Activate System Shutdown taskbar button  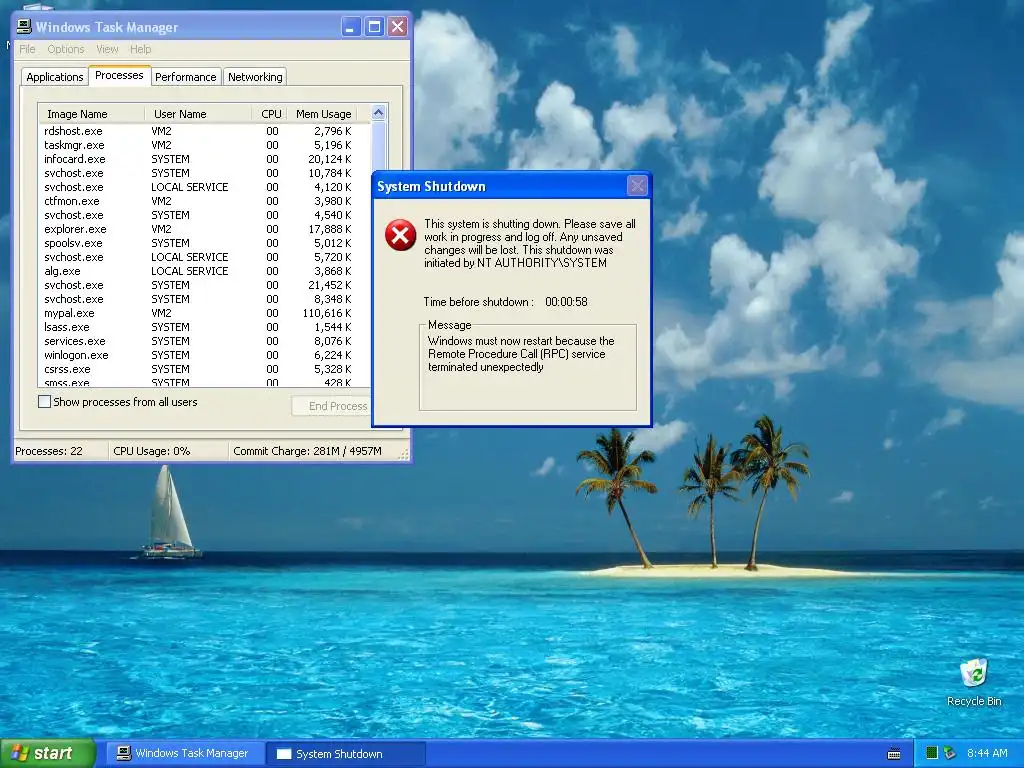[345, 754]
